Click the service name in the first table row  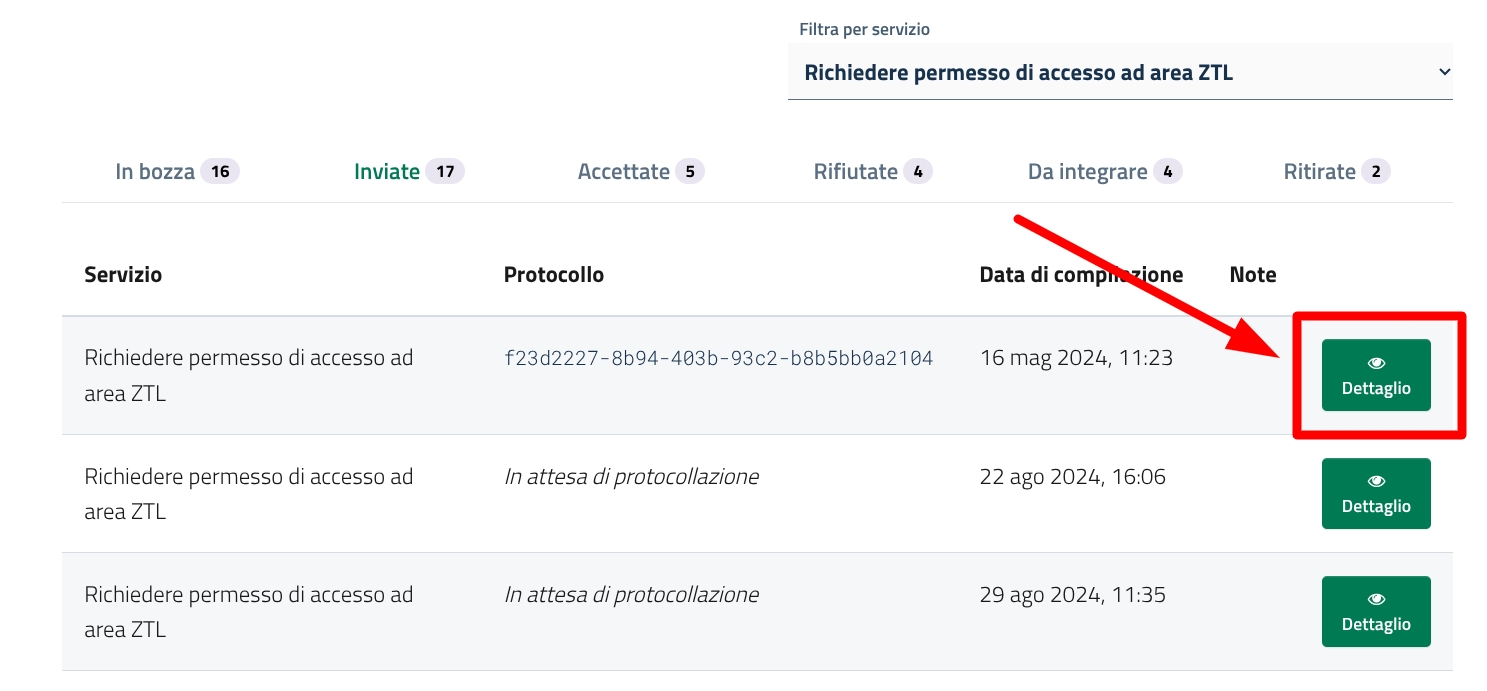248,375
